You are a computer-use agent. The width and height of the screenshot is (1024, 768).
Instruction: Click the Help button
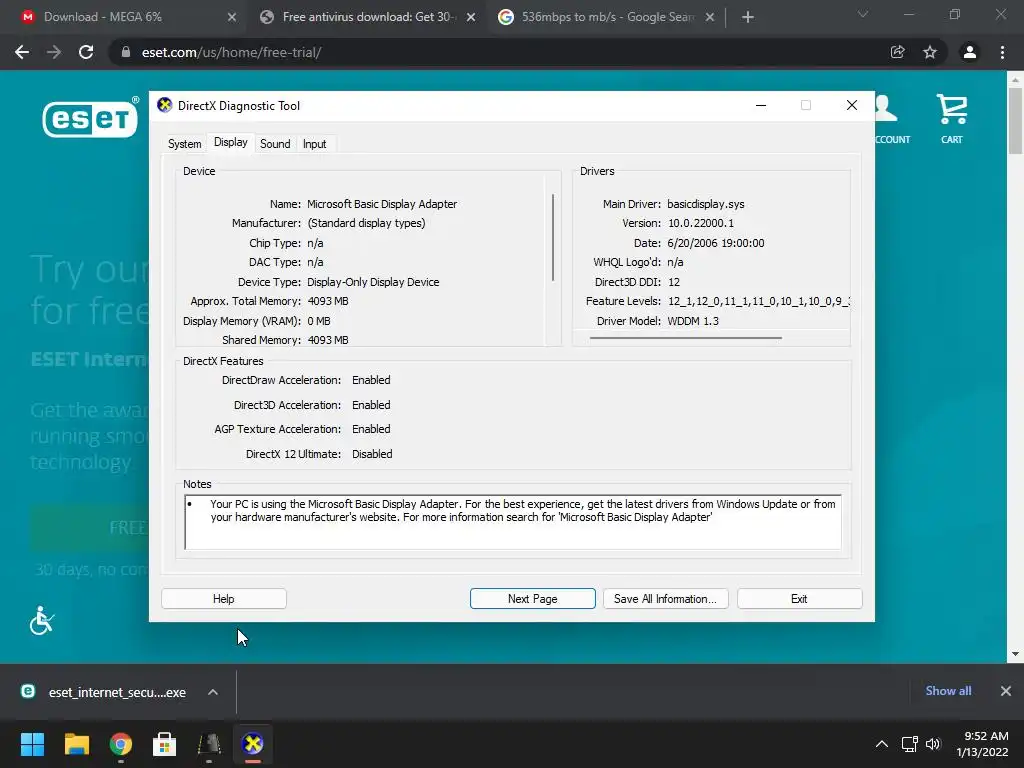point(223,599)
